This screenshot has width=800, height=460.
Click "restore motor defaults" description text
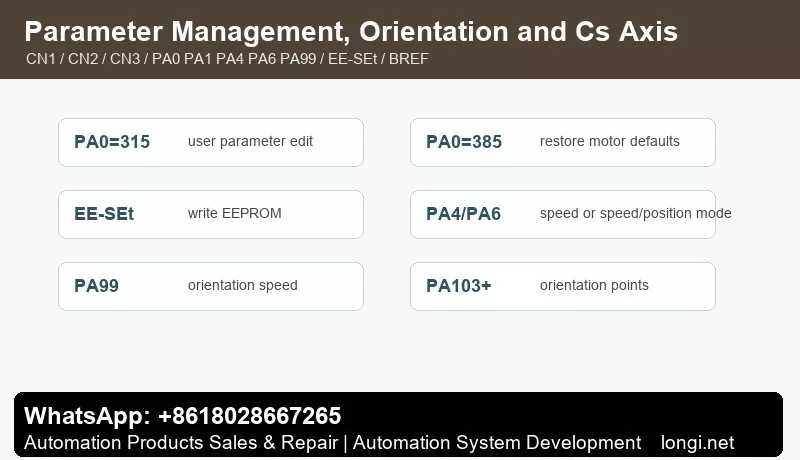pos(610,141)
